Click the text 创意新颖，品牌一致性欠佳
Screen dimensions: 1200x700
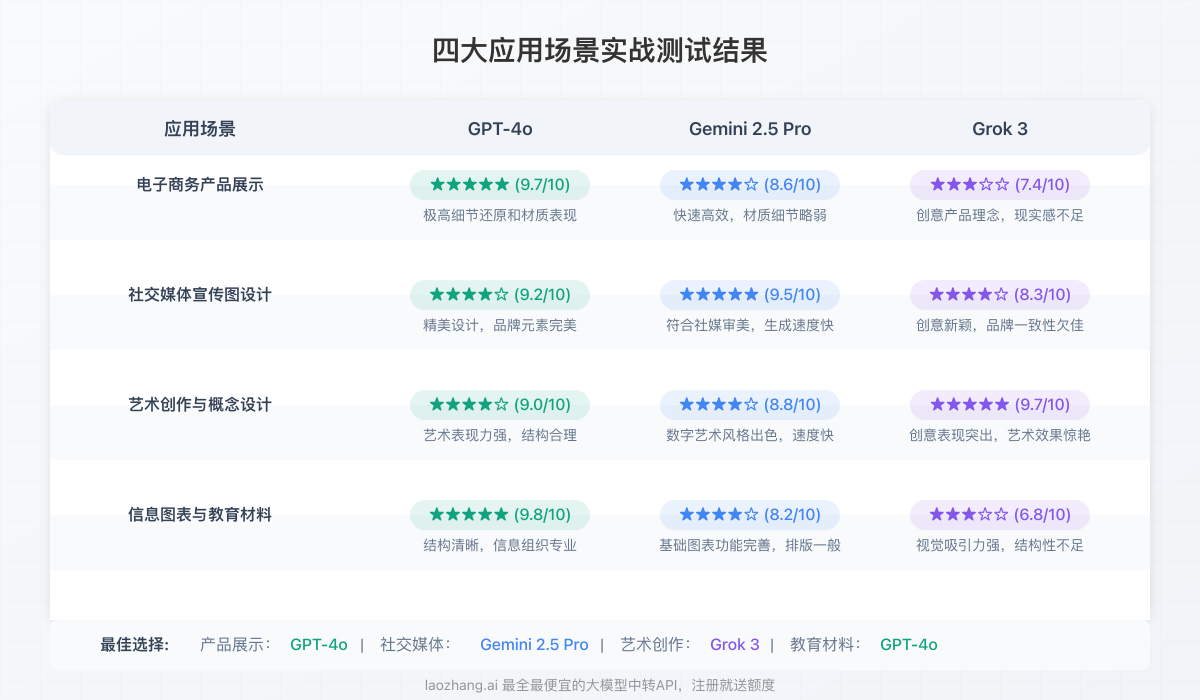coord(1000,325)
